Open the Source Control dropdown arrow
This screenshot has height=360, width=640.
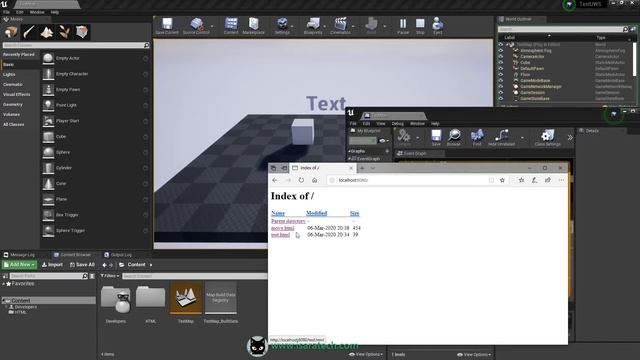212,26
